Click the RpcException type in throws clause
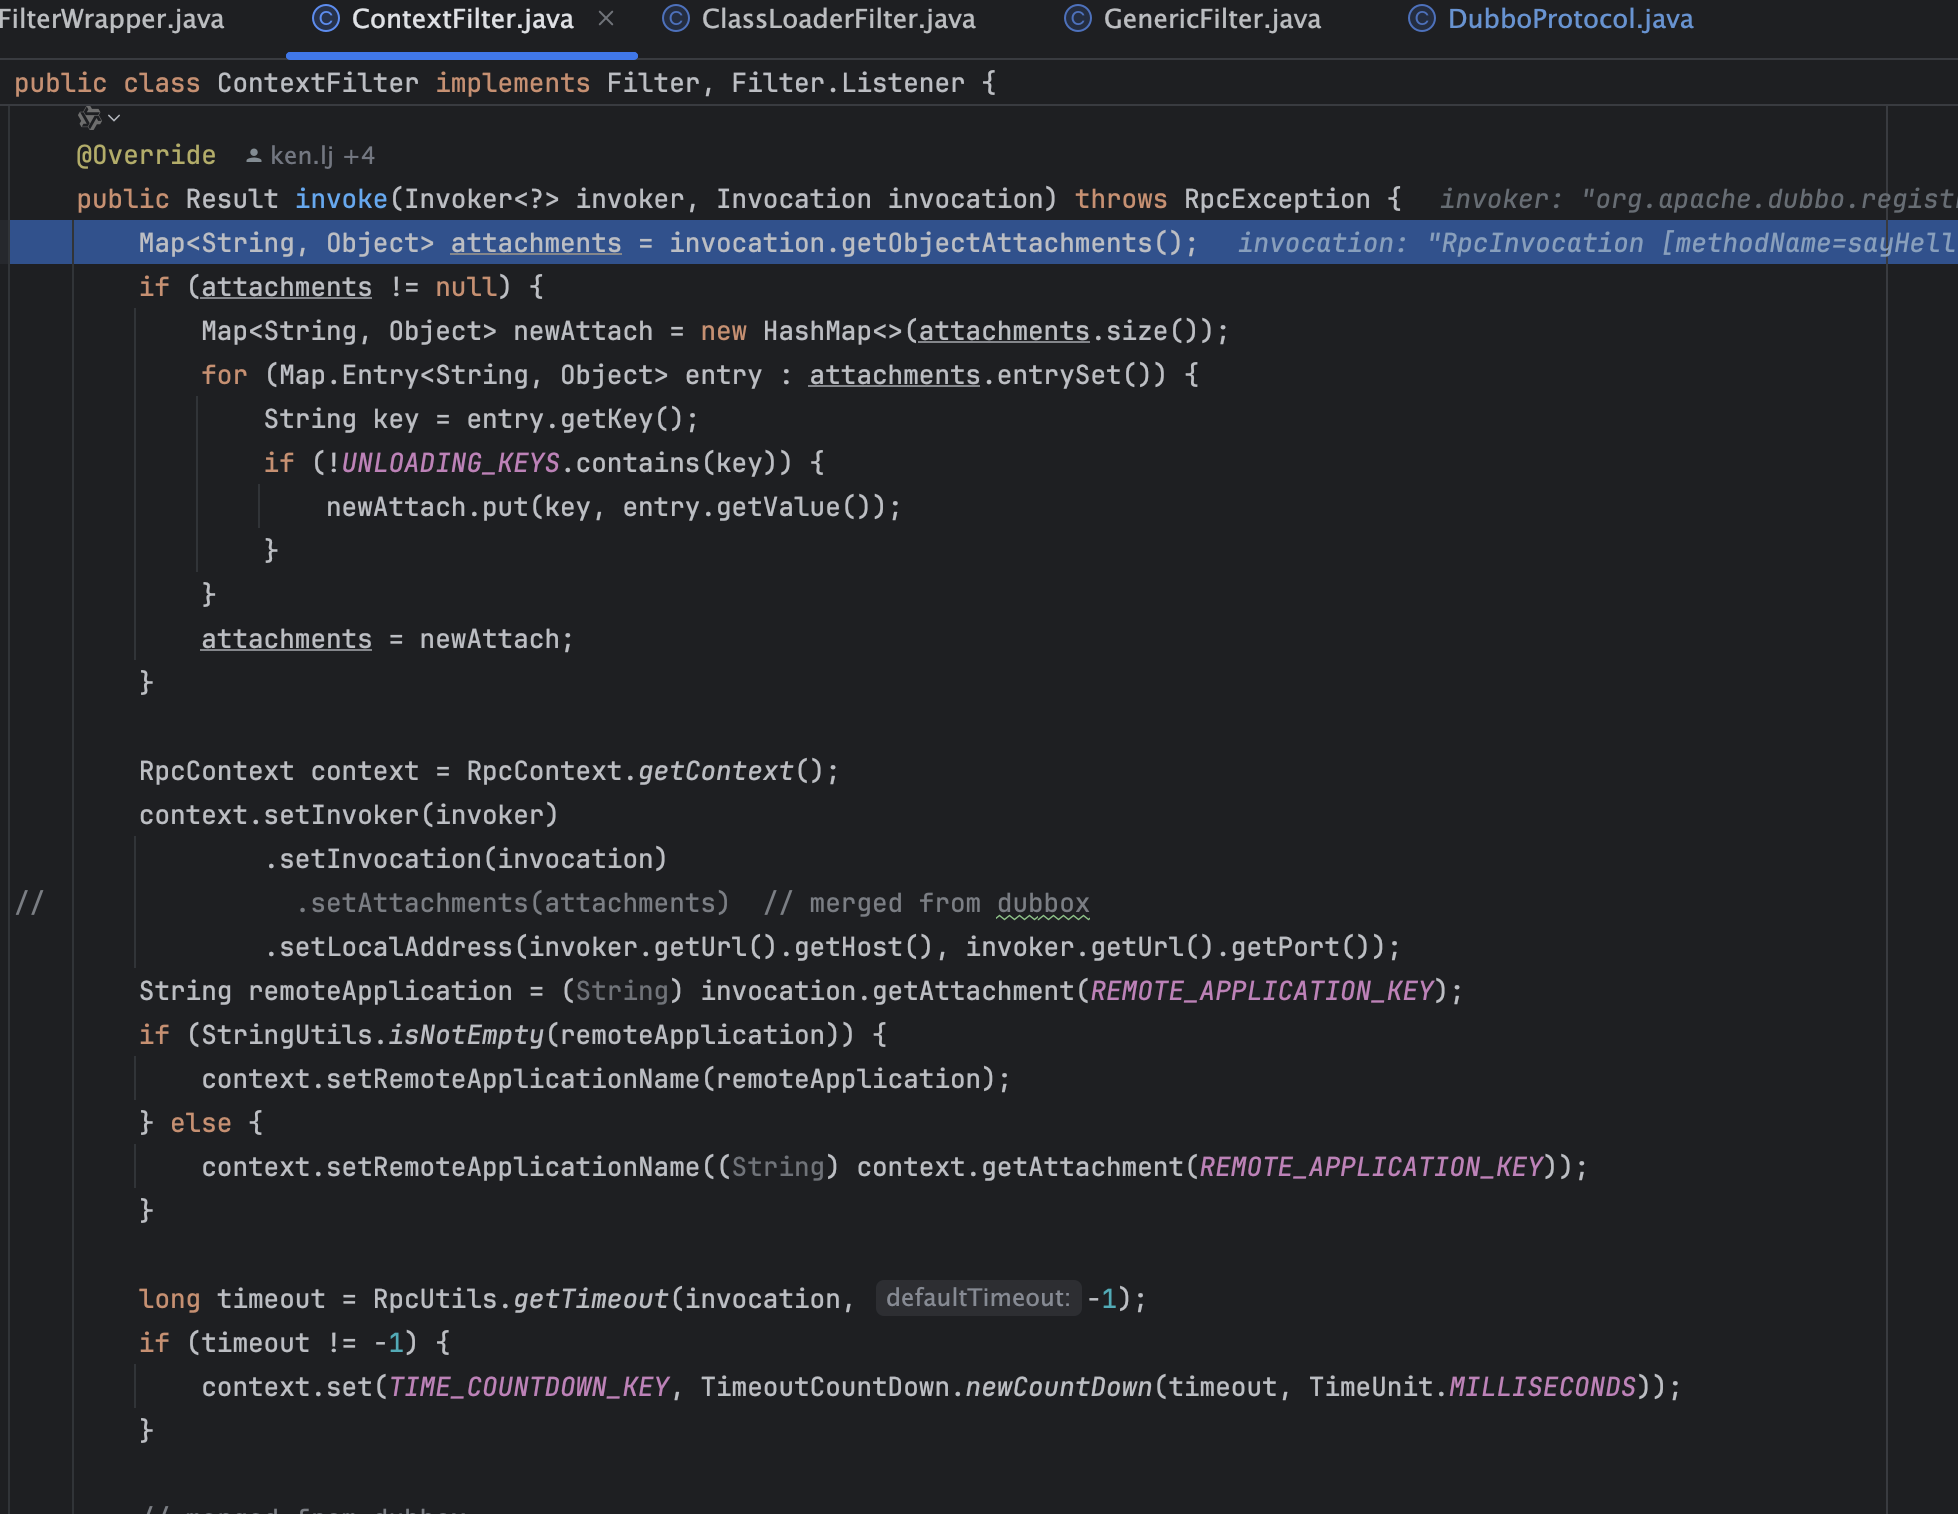This screenshot has width=1958, height=1514. (x=1277, y=199)
